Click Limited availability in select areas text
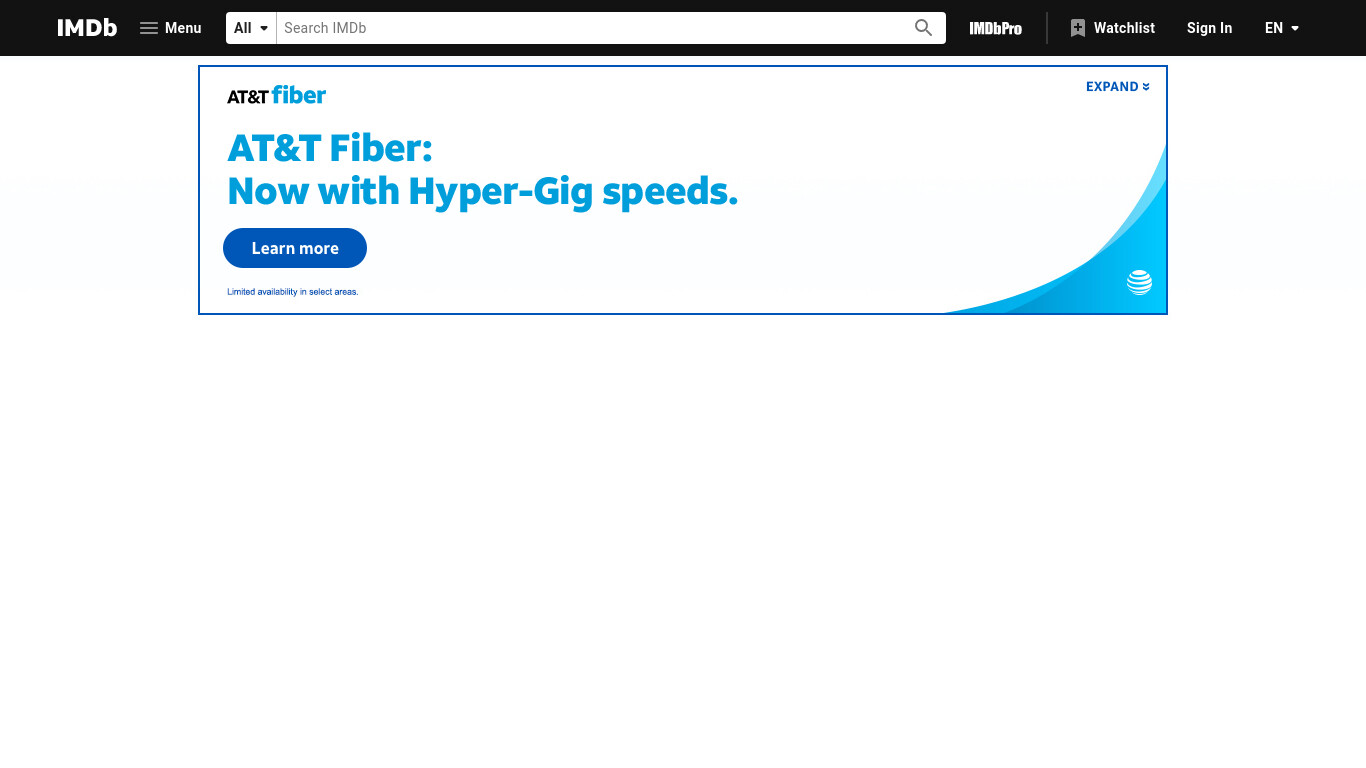Image resolution: width=1366 pixels, height=768 pixels. [293, 292]
